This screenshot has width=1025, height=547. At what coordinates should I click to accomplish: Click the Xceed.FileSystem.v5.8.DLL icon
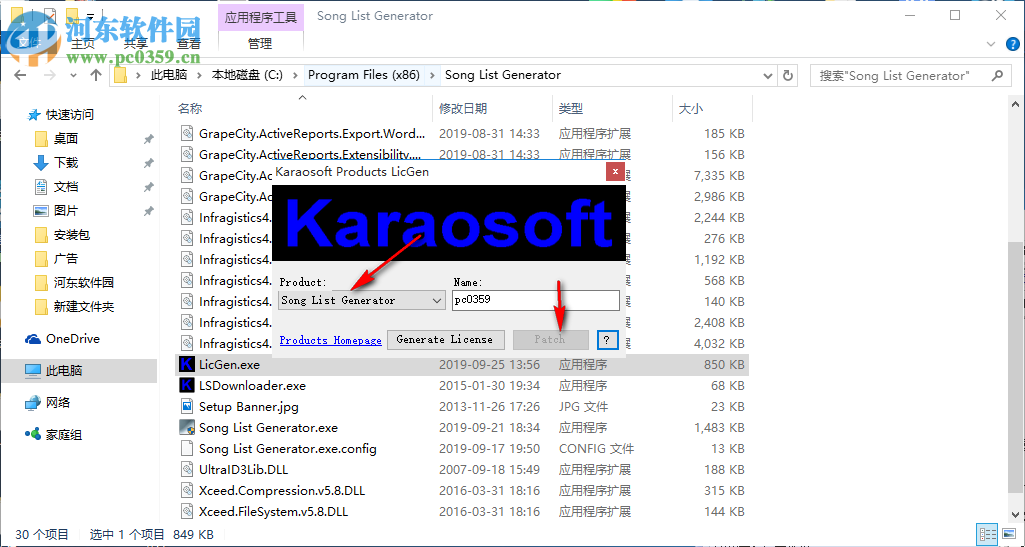pyautogui.click(x=187, y=511)
